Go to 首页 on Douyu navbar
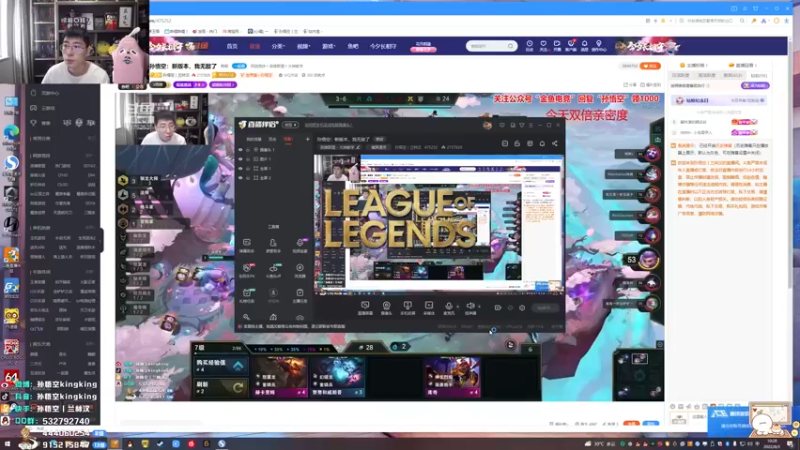This screenshot has width=800, height=450. [x=232, y=46]
